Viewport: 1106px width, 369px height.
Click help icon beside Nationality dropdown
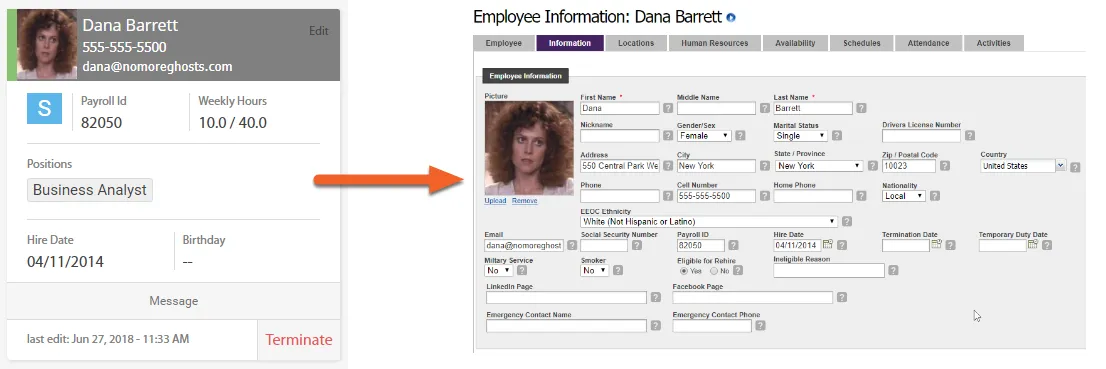tap(935, 196)
